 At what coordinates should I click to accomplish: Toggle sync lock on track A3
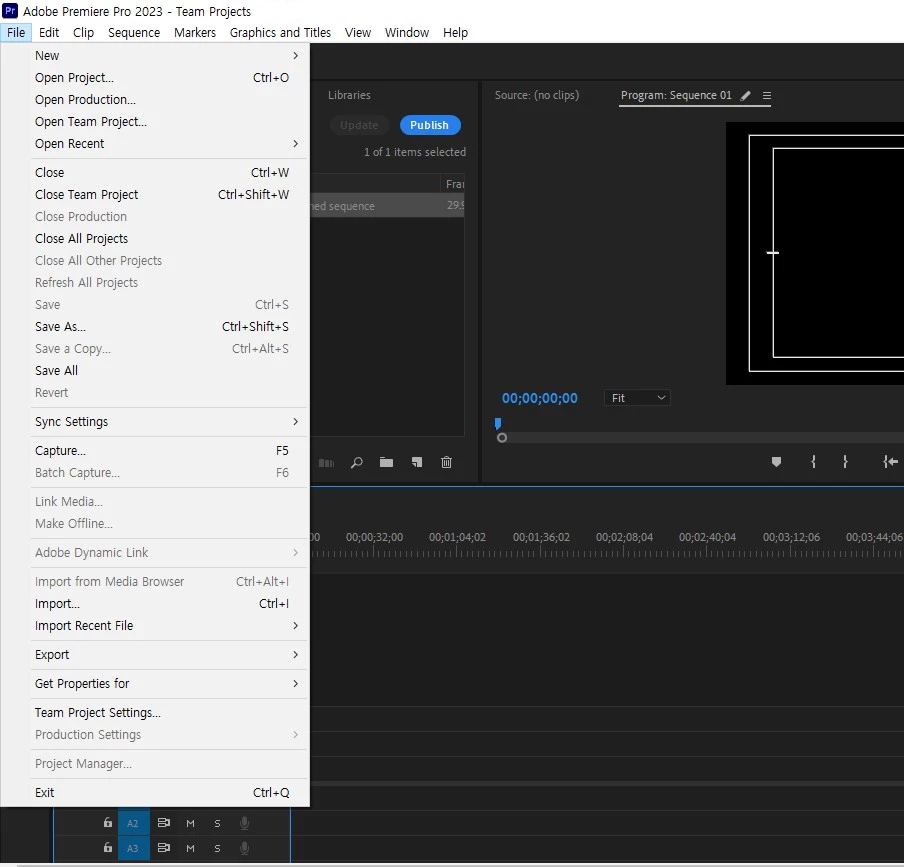(164, 847)
